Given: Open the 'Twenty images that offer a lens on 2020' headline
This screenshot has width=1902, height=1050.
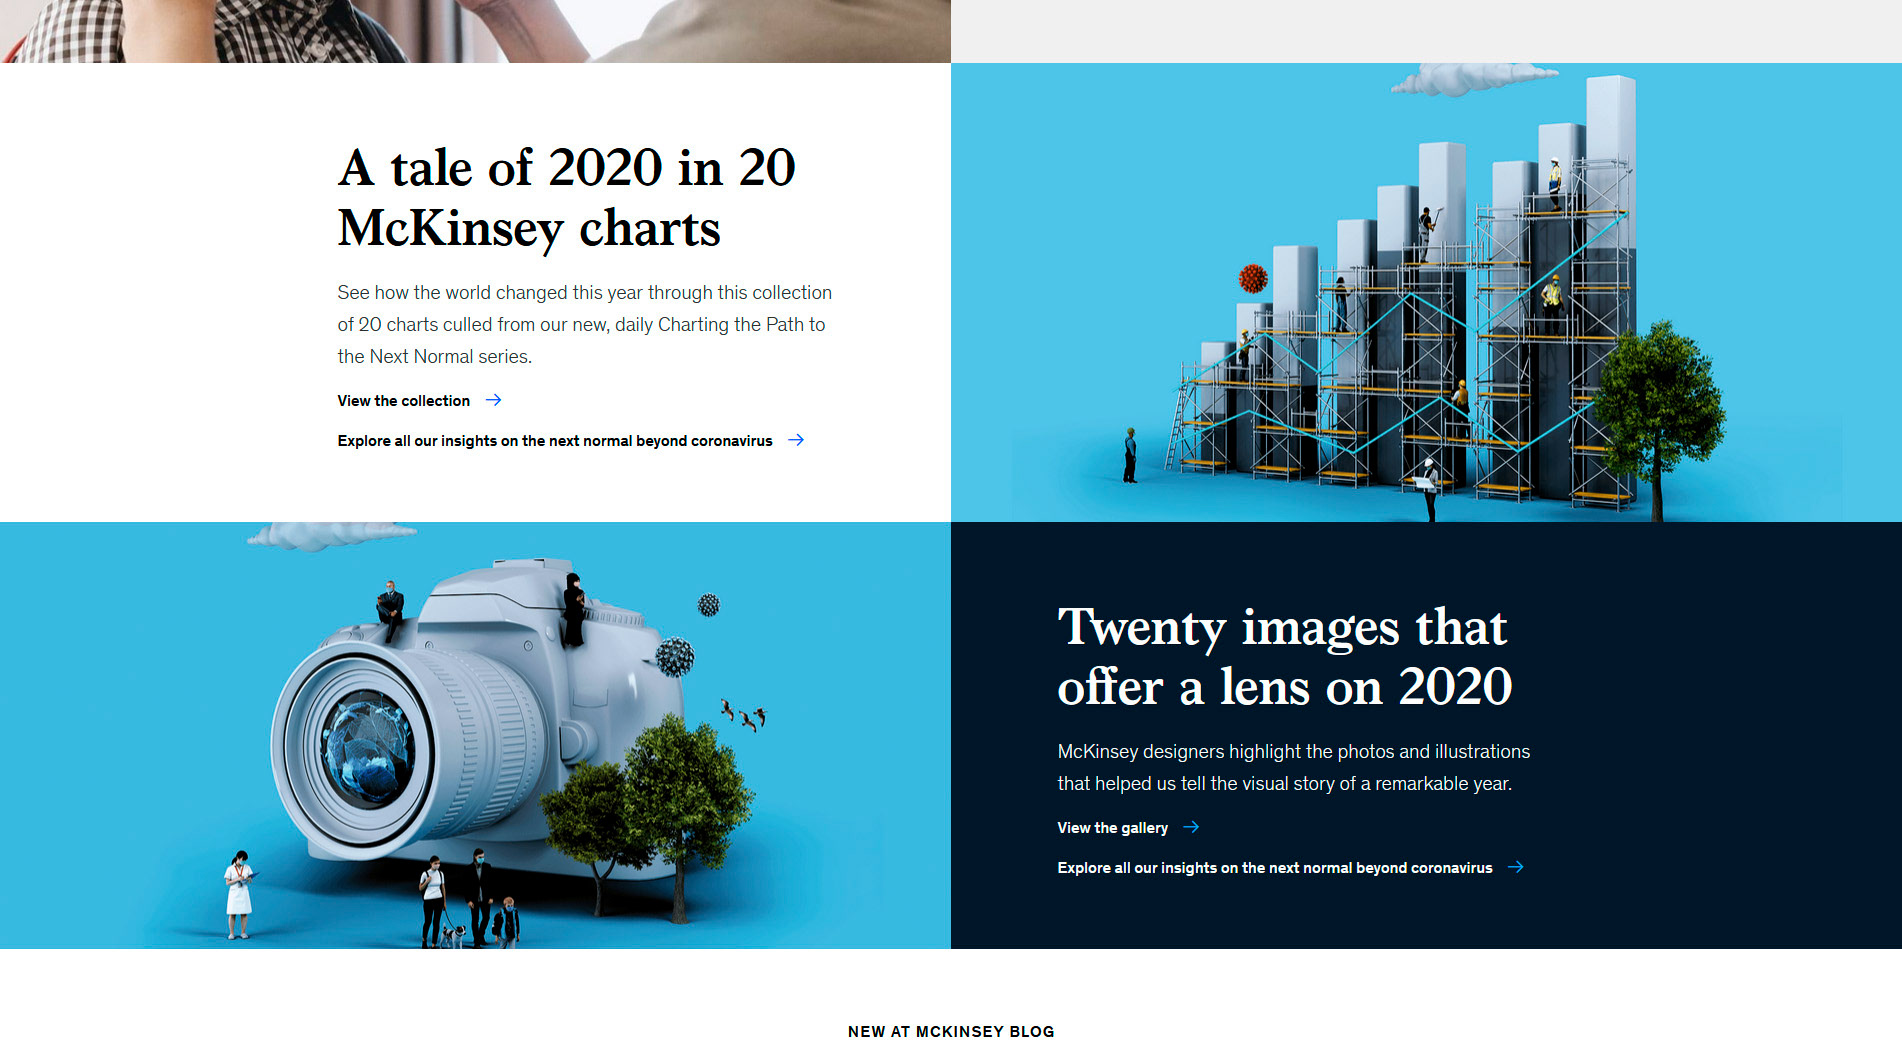Looking at the screenshot, I should click(1284, 656).
